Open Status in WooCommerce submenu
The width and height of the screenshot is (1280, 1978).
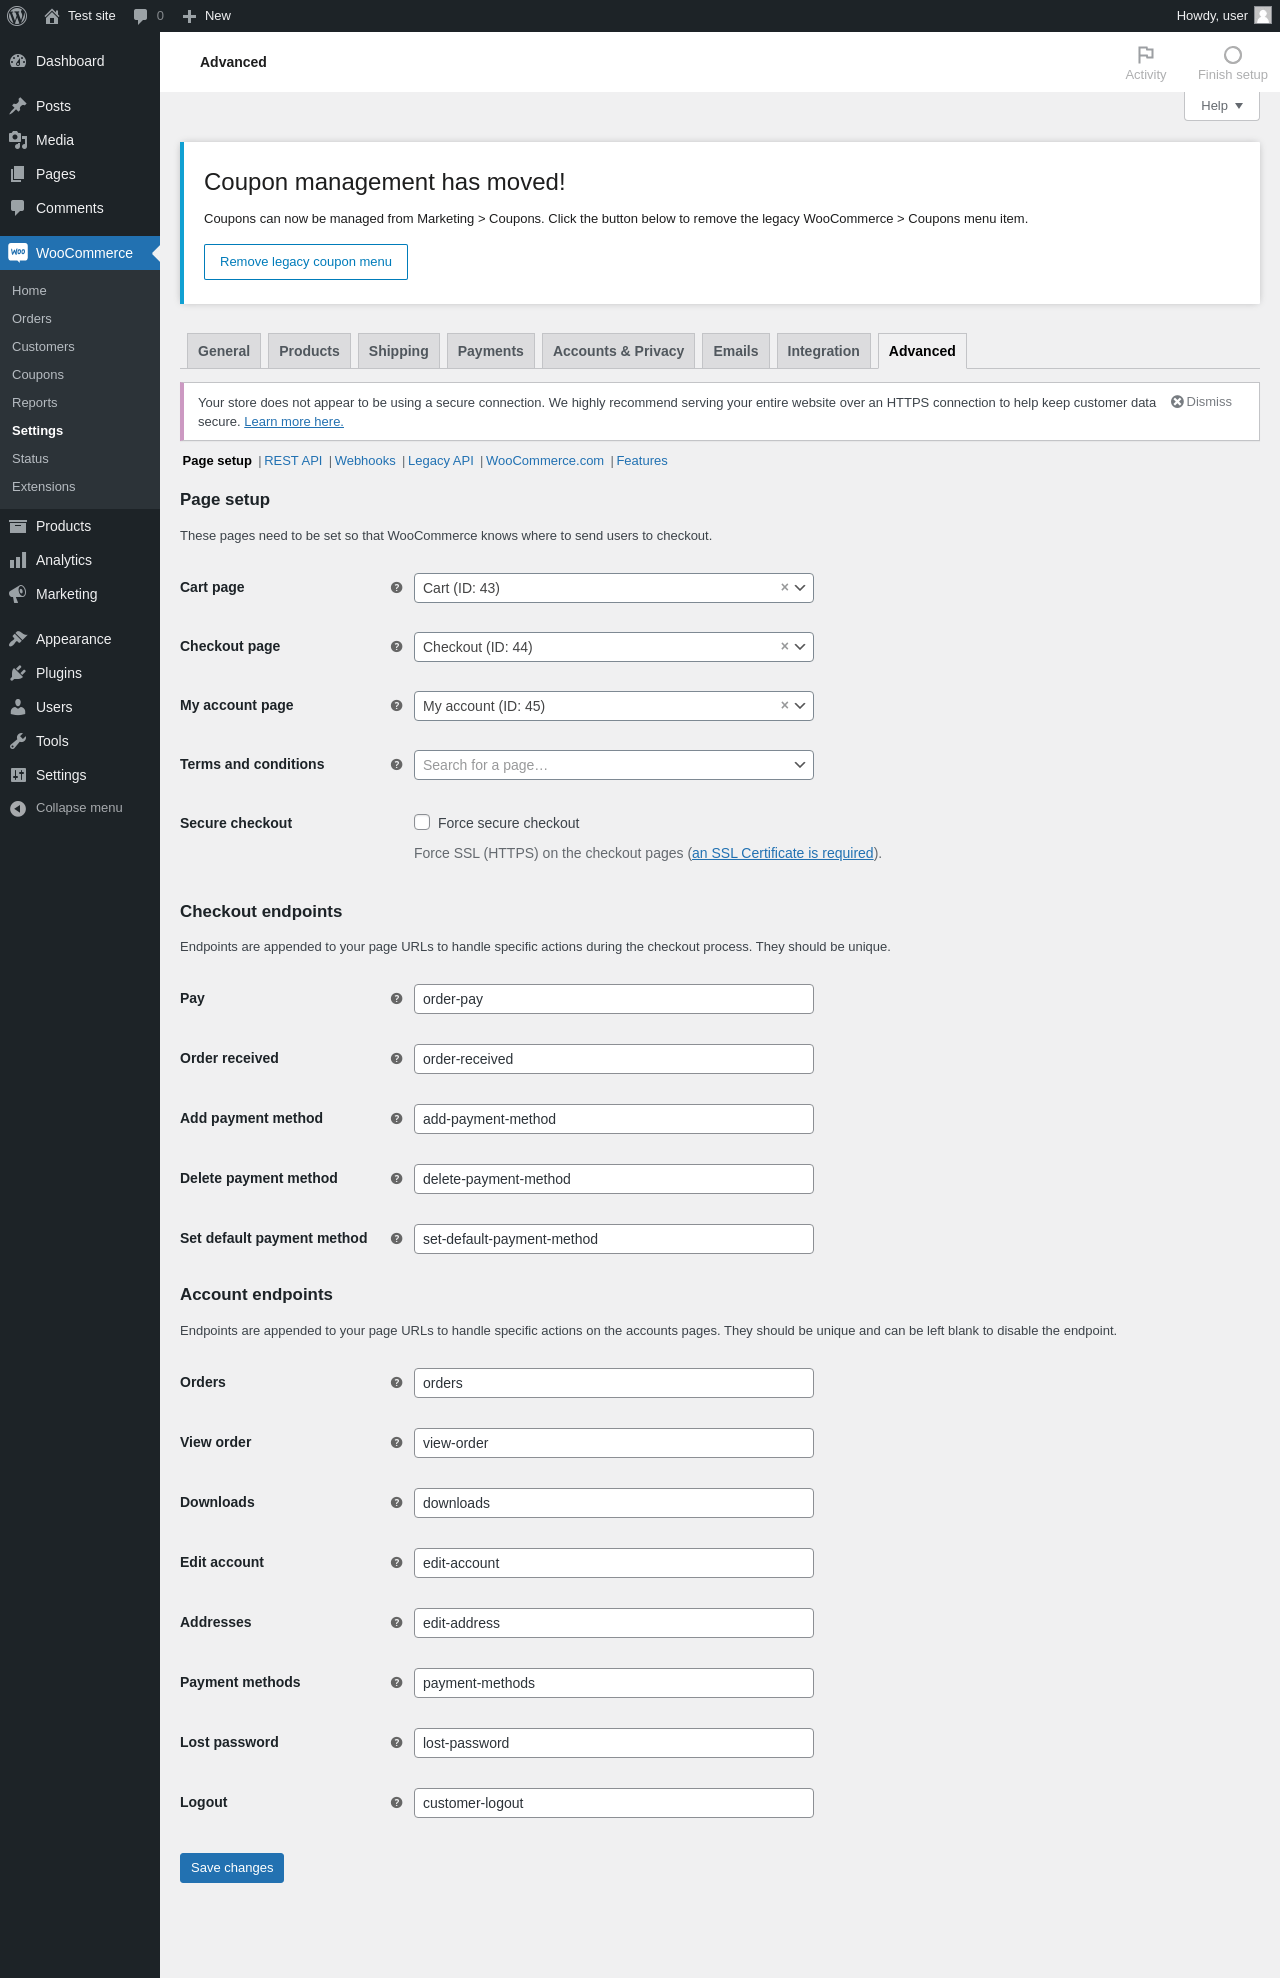point(30,459)
